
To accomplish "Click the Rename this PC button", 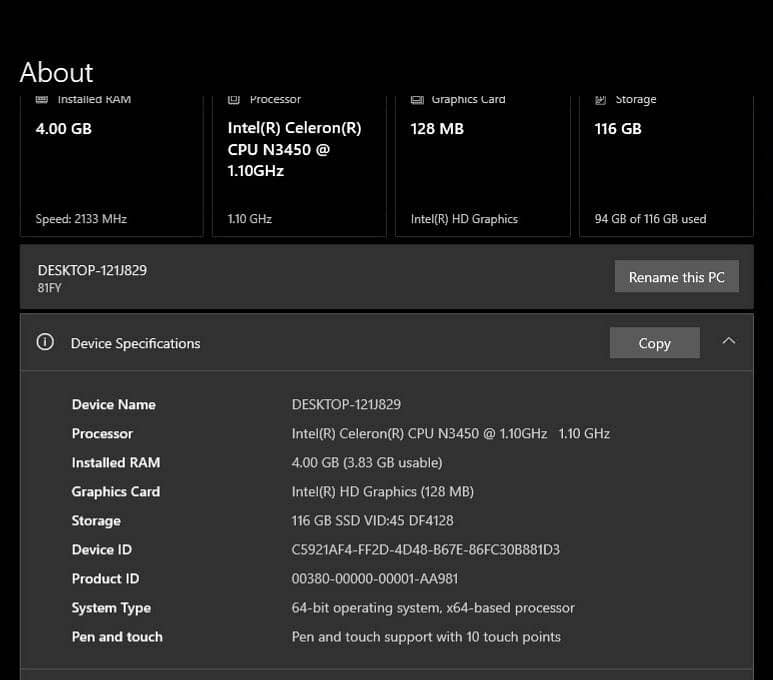I will (676, 277).
